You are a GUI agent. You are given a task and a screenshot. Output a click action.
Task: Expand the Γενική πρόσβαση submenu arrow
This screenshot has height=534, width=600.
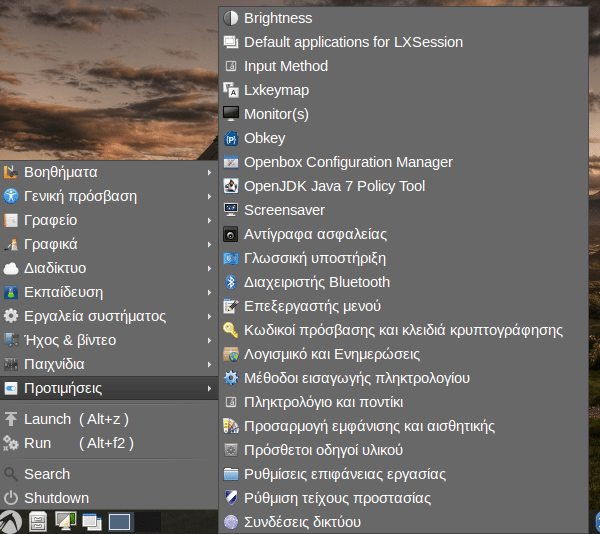point(209,197)
